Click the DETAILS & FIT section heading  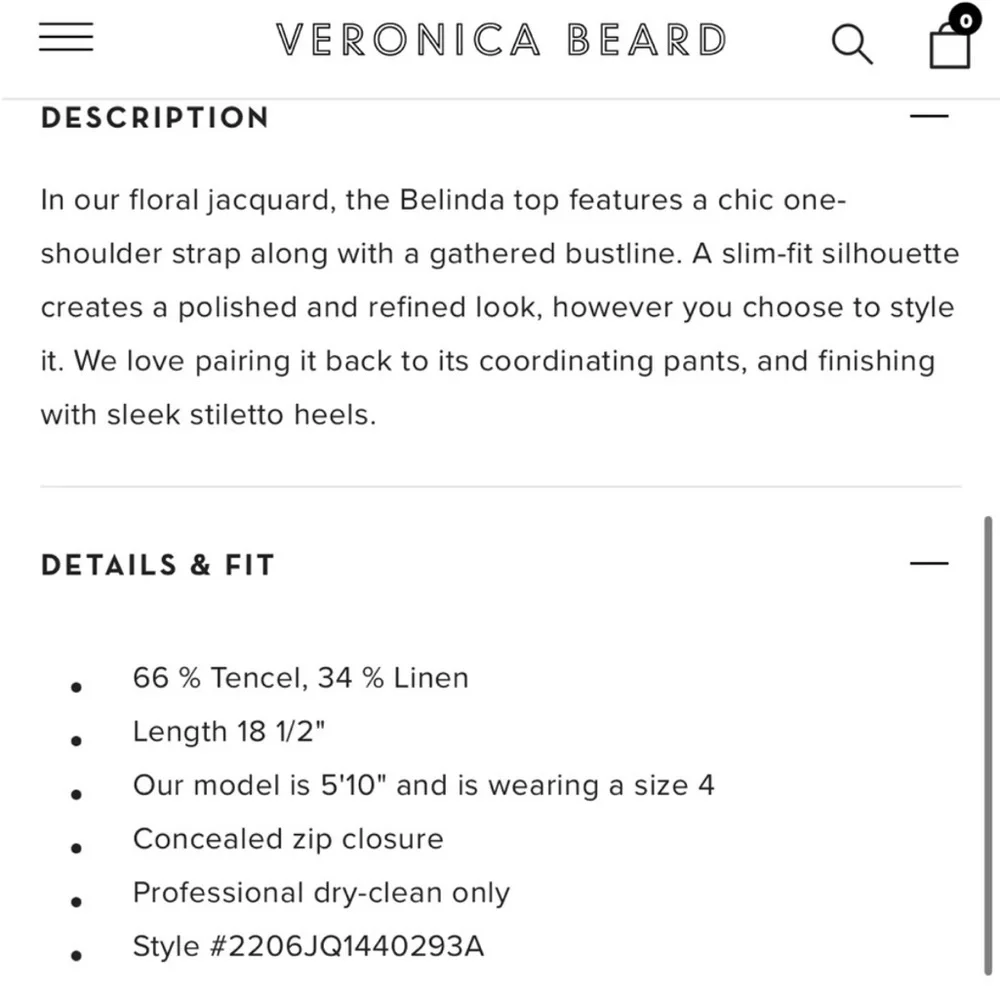[x=157, y=565]
